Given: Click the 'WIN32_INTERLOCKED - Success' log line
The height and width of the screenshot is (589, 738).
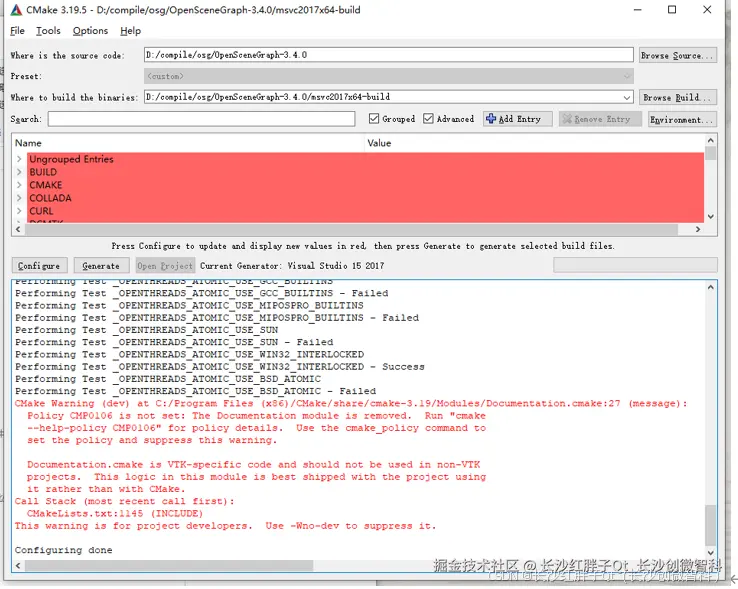Looking at the screenshot, I should [220, 367].
